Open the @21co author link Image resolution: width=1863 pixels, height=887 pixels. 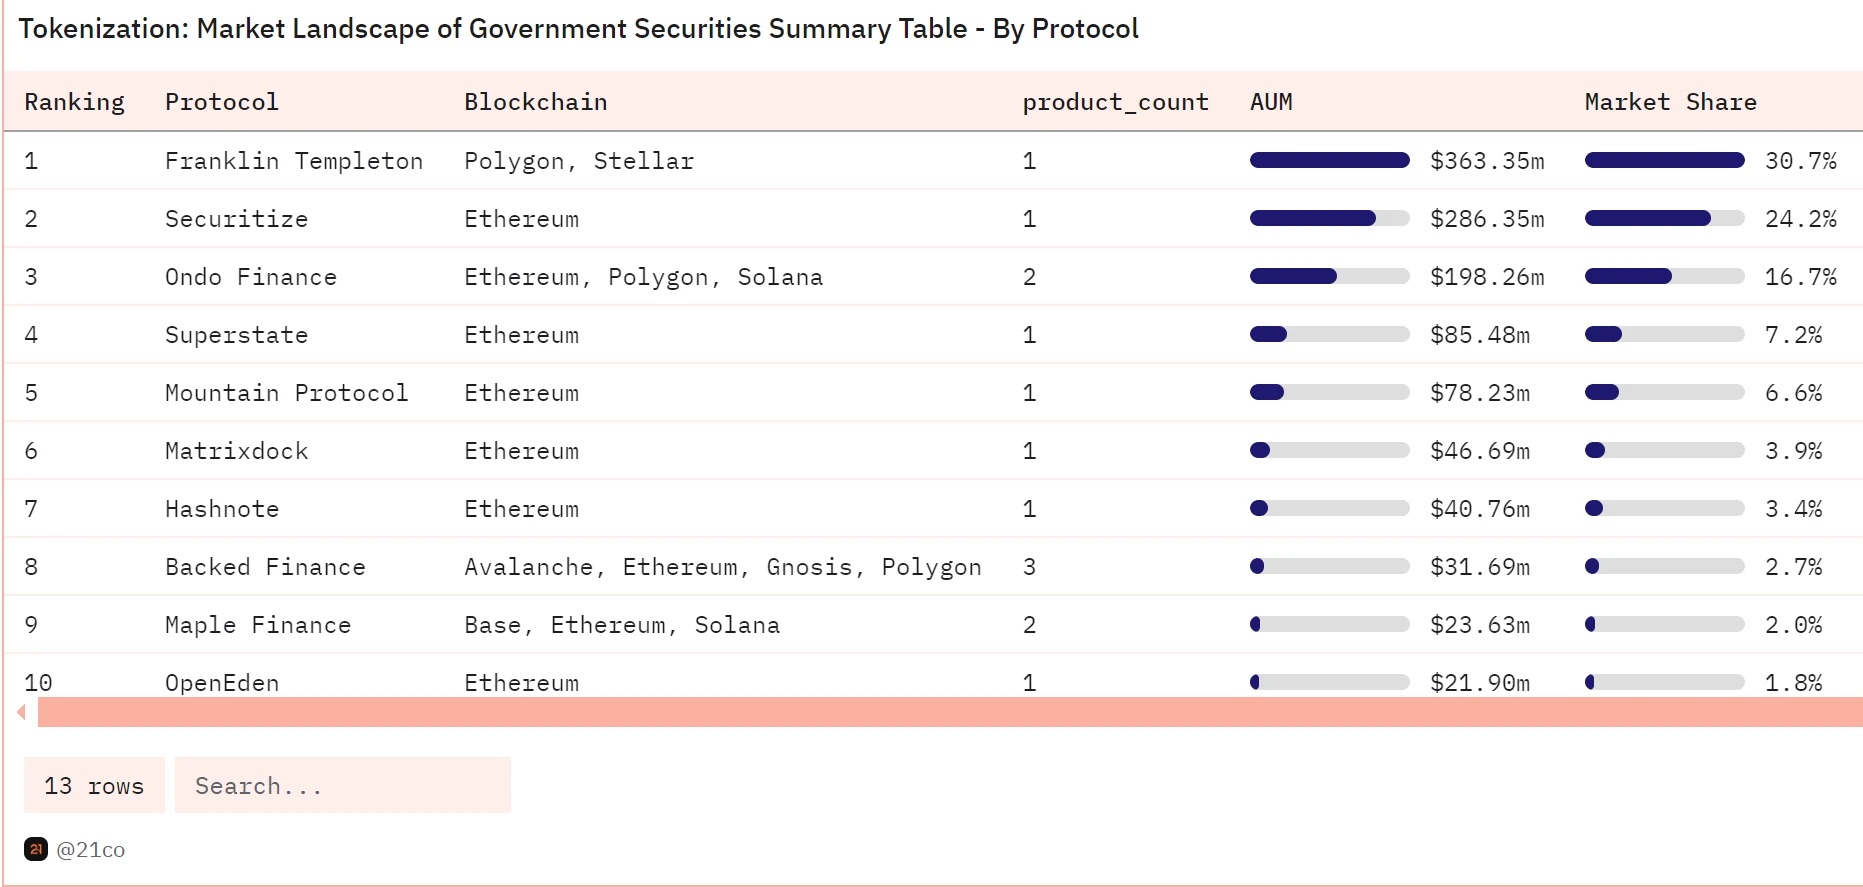[90, 850]
